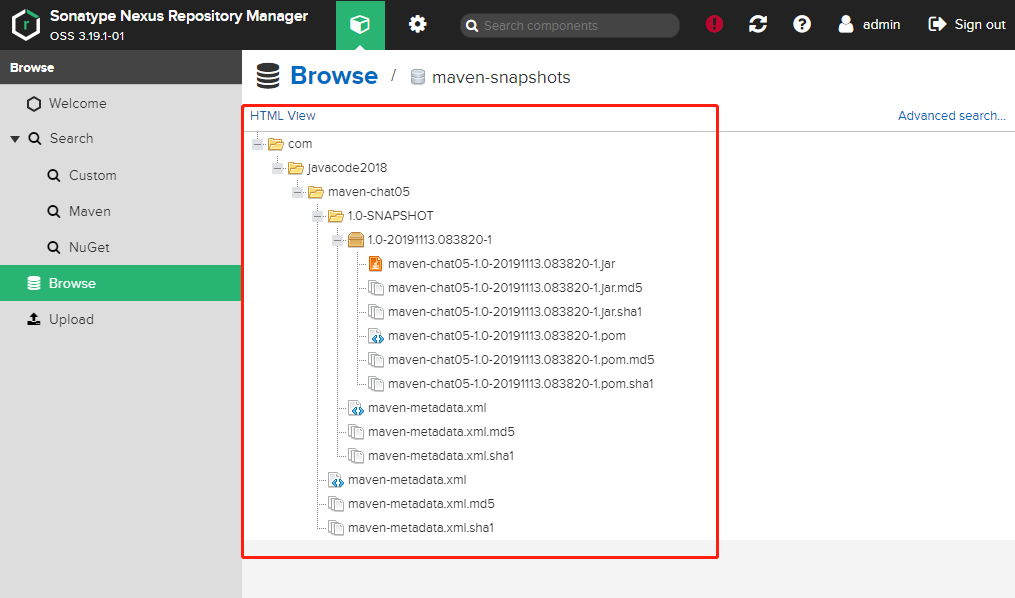
Task: Collapse the com folder node
Action: point(258,144)
